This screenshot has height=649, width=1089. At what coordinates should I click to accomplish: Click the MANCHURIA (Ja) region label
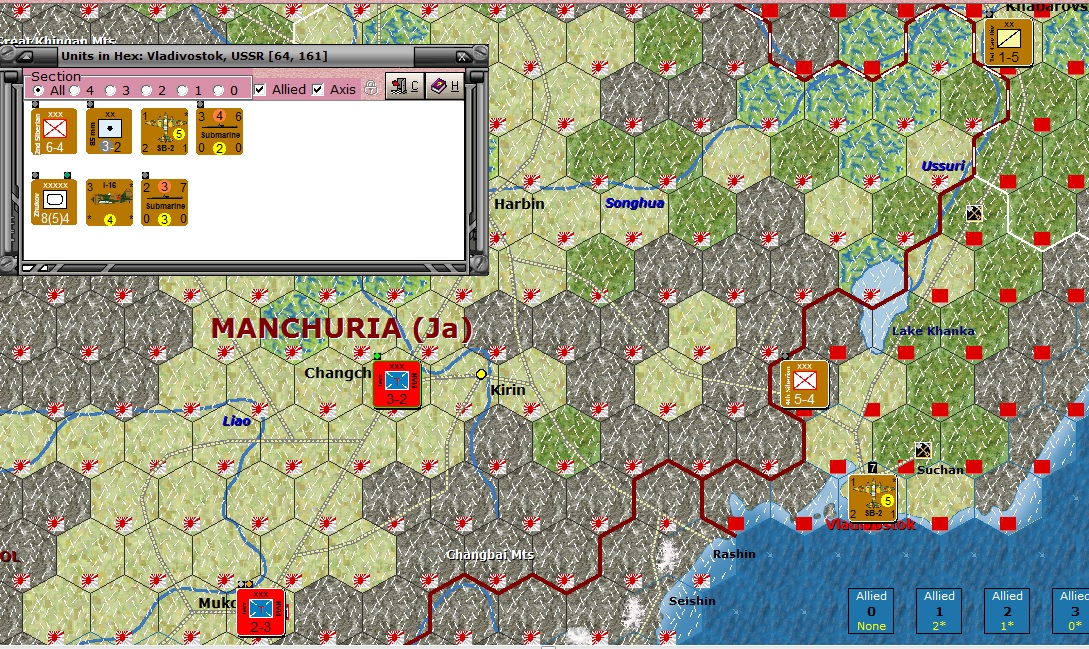point(342,329)
